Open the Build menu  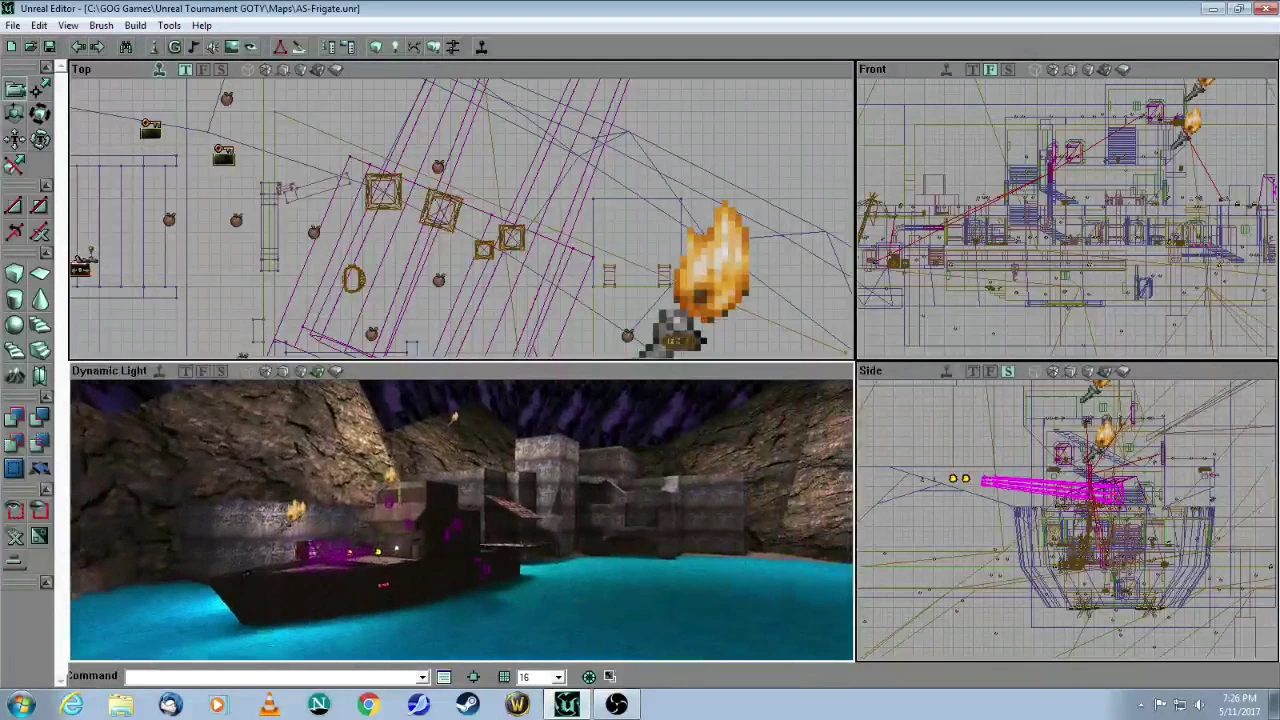[135, 25]
